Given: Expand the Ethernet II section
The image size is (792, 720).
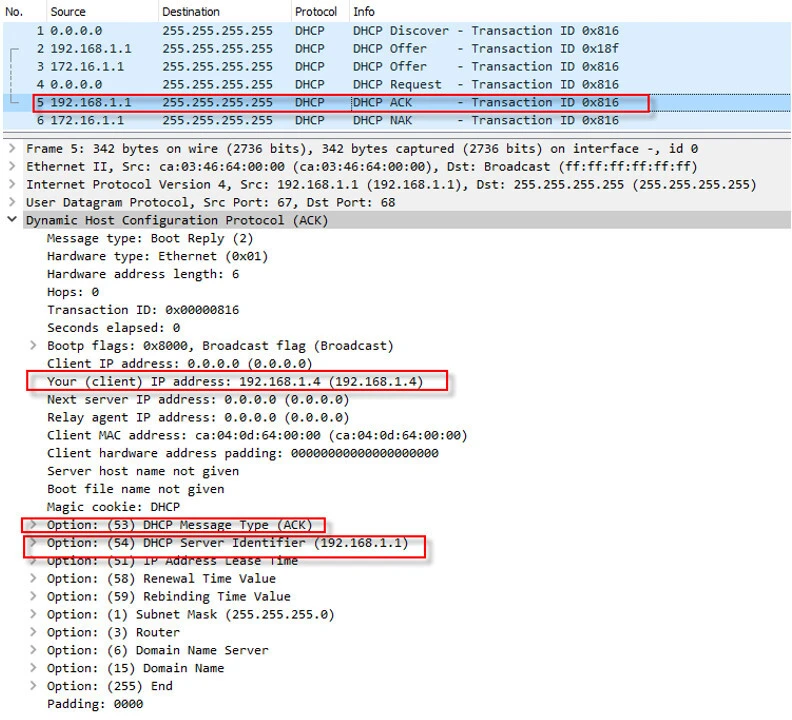Looking at the screenshot, I should point(11,166).
